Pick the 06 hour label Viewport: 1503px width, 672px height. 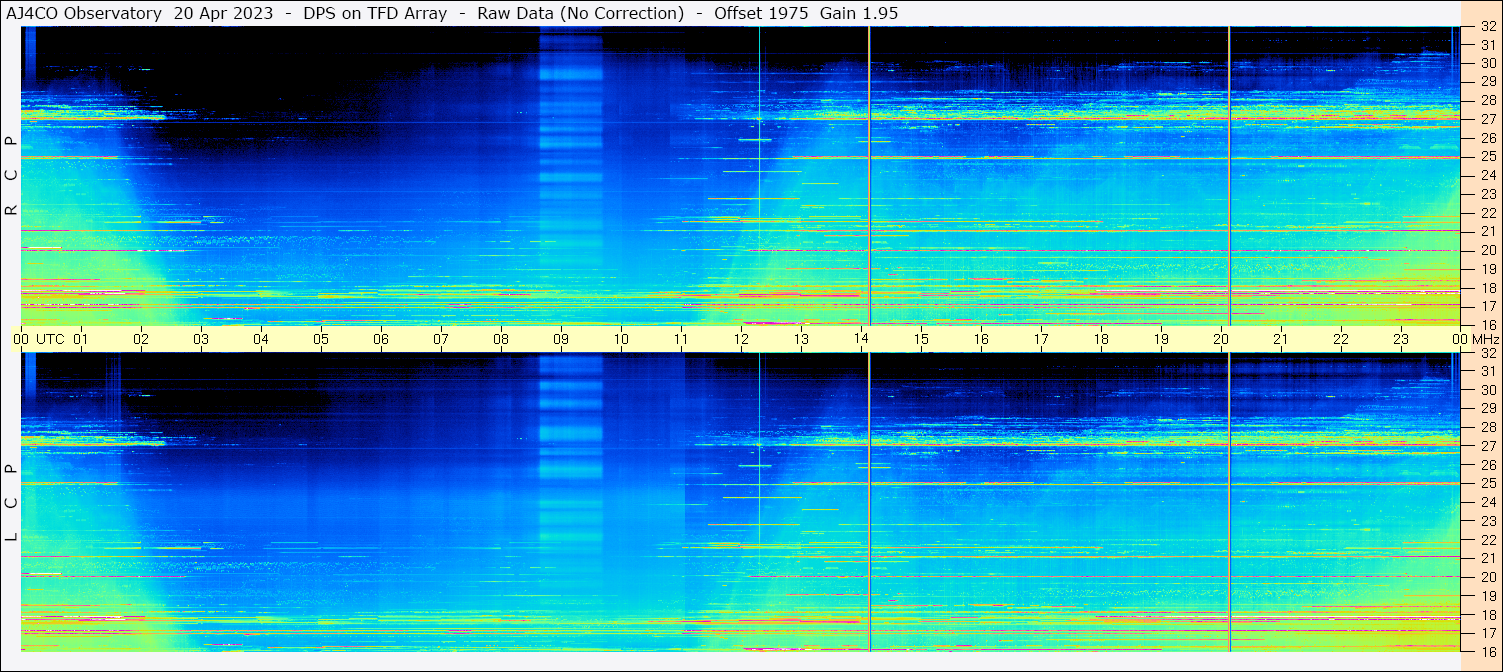click(381, 339)
